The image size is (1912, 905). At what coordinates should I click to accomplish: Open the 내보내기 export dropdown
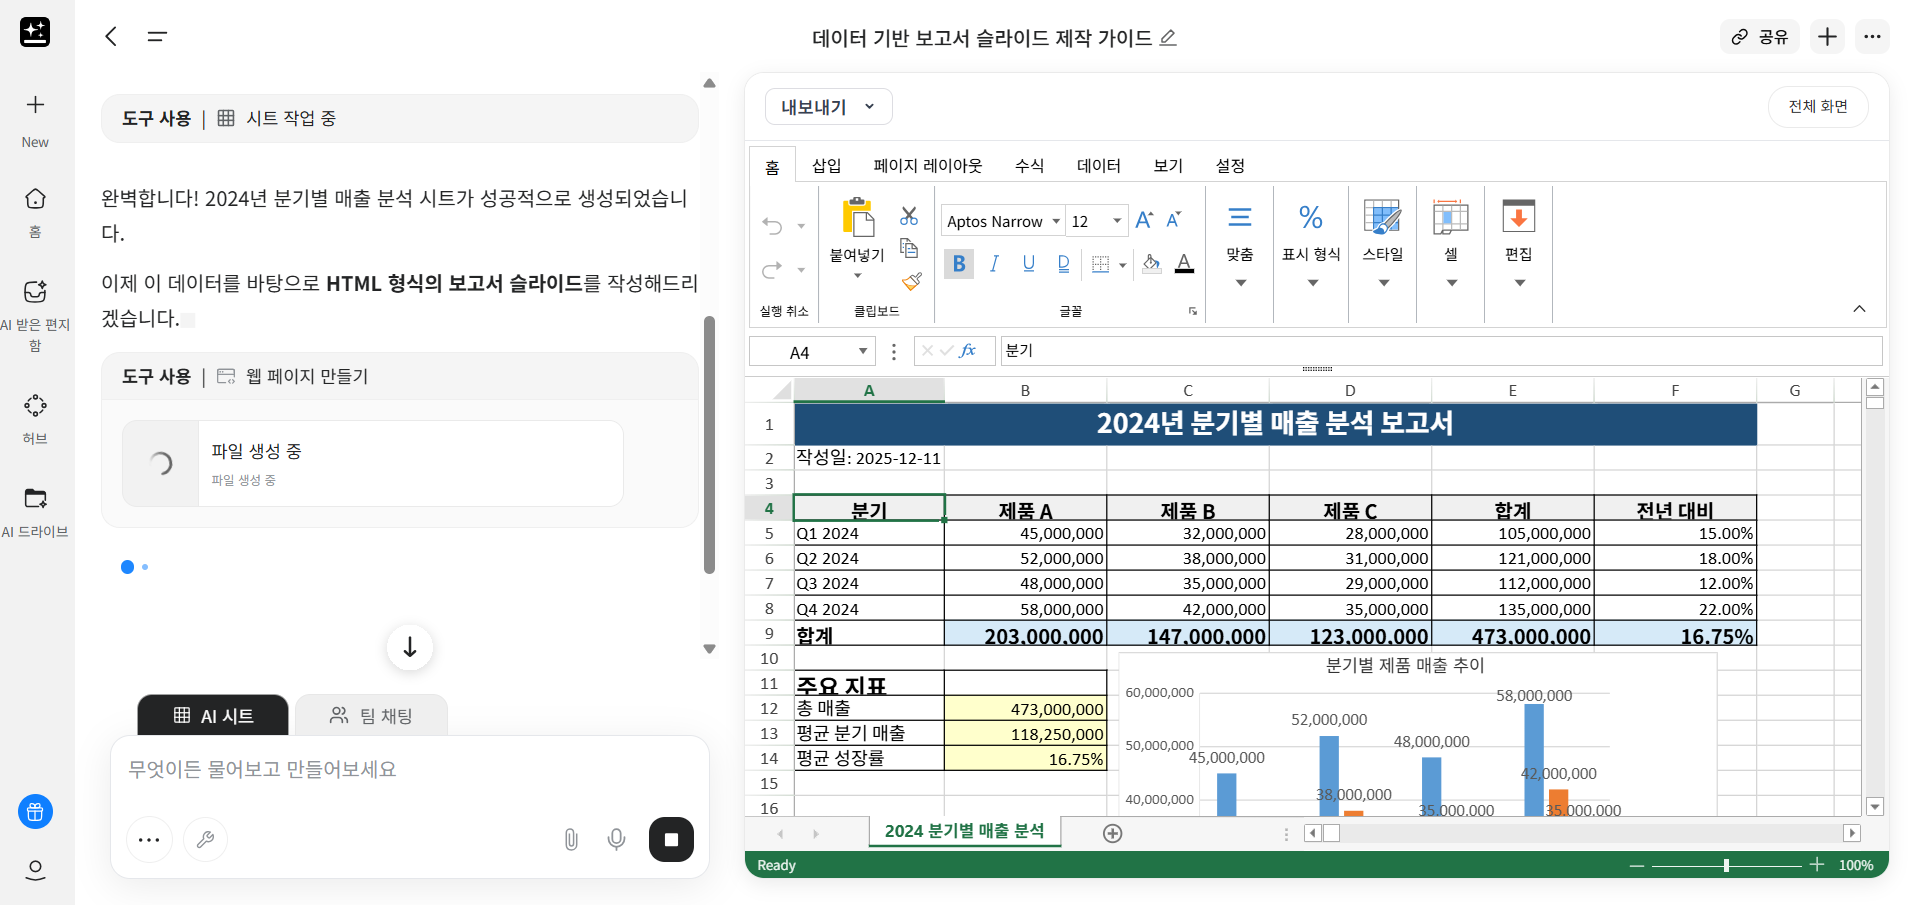[828, 107]
